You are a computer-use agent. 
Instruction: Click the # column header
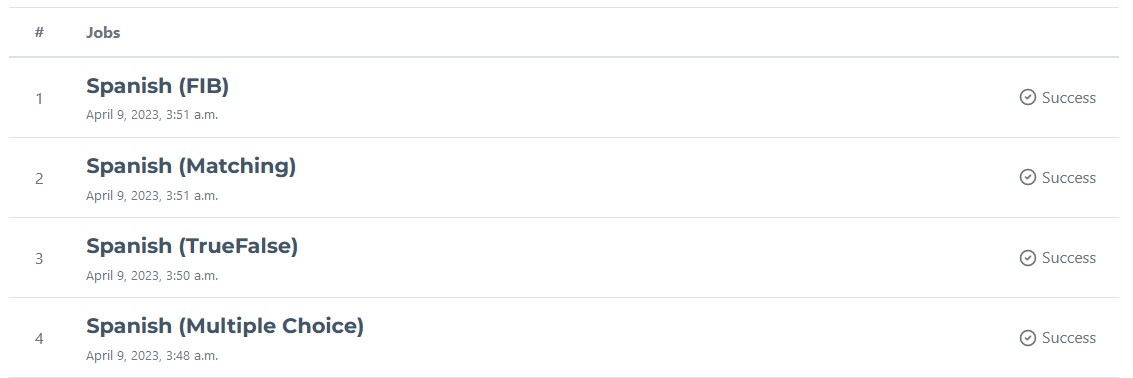click(x=39, y=33)
